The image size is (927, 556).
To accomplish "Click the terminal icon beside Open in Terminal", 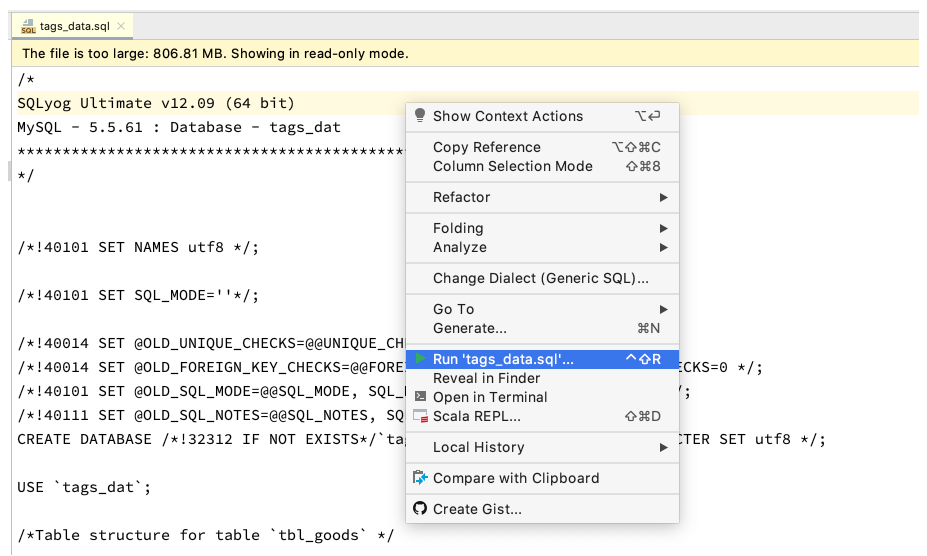I will coord(420,396).
